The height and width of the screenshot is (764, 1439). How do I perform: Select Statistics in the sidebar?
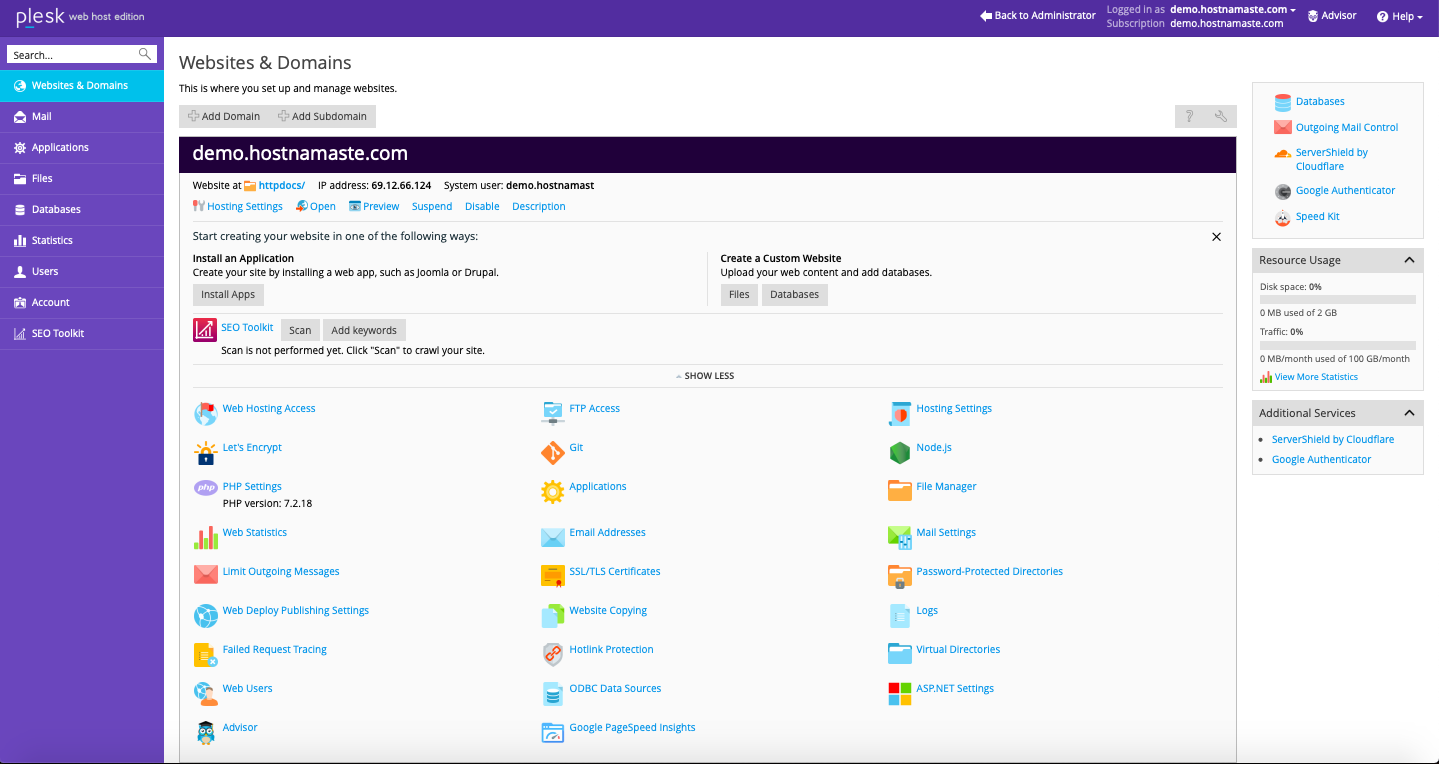pyautogui.click(x=82, y=241)
